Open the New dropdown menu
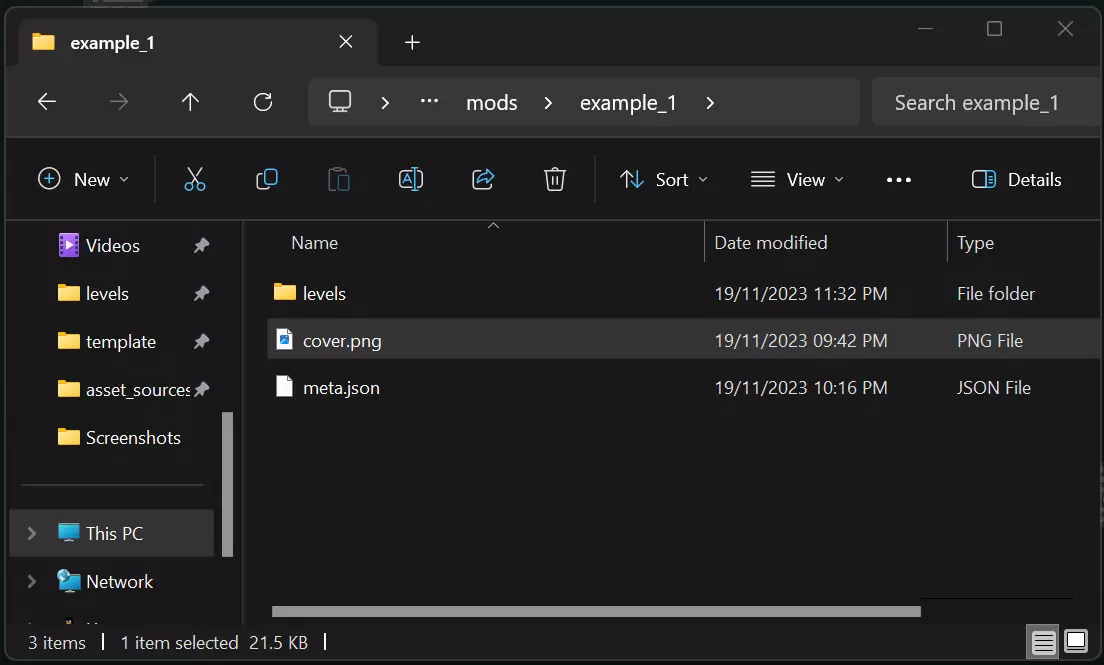Screen dimensions: 1104x665 tap(83, 180)
